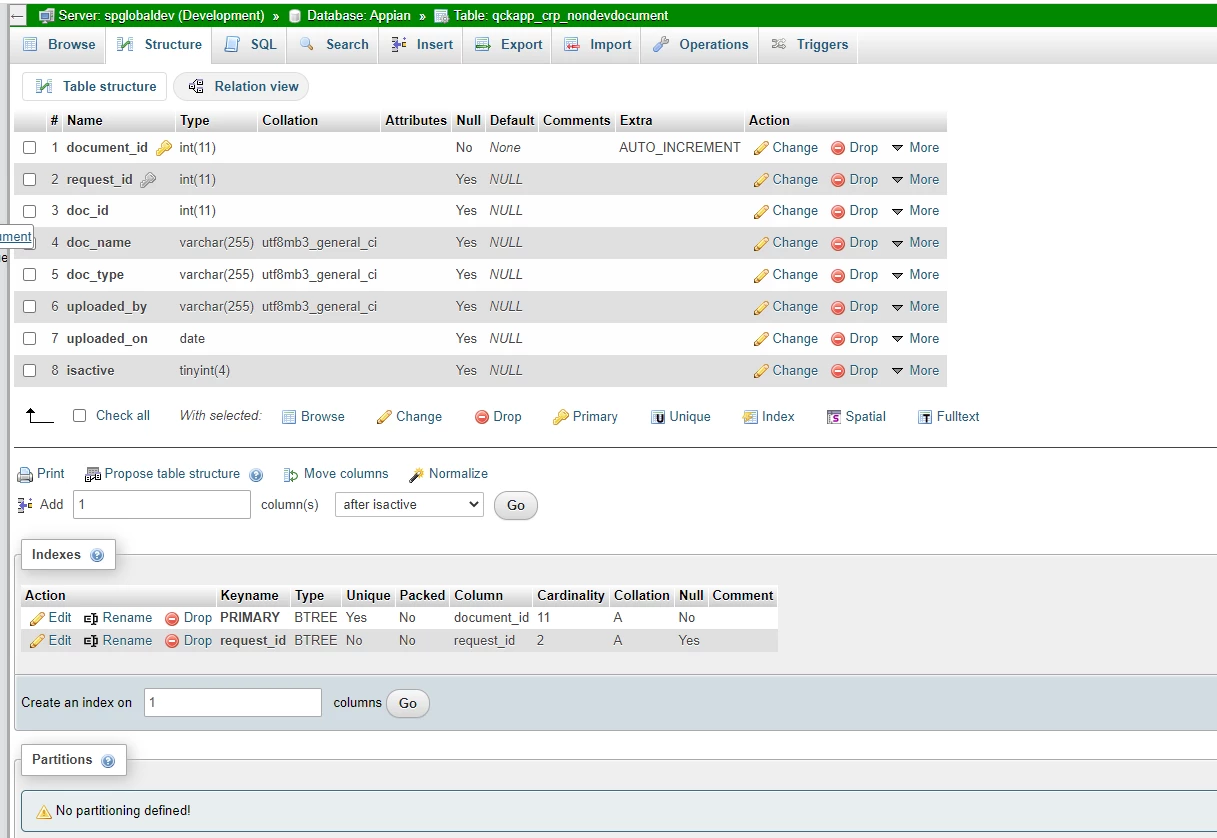1217x838 pixels.
Task: Click the help icon next to Indexes
Action: [x=97, y=556]
